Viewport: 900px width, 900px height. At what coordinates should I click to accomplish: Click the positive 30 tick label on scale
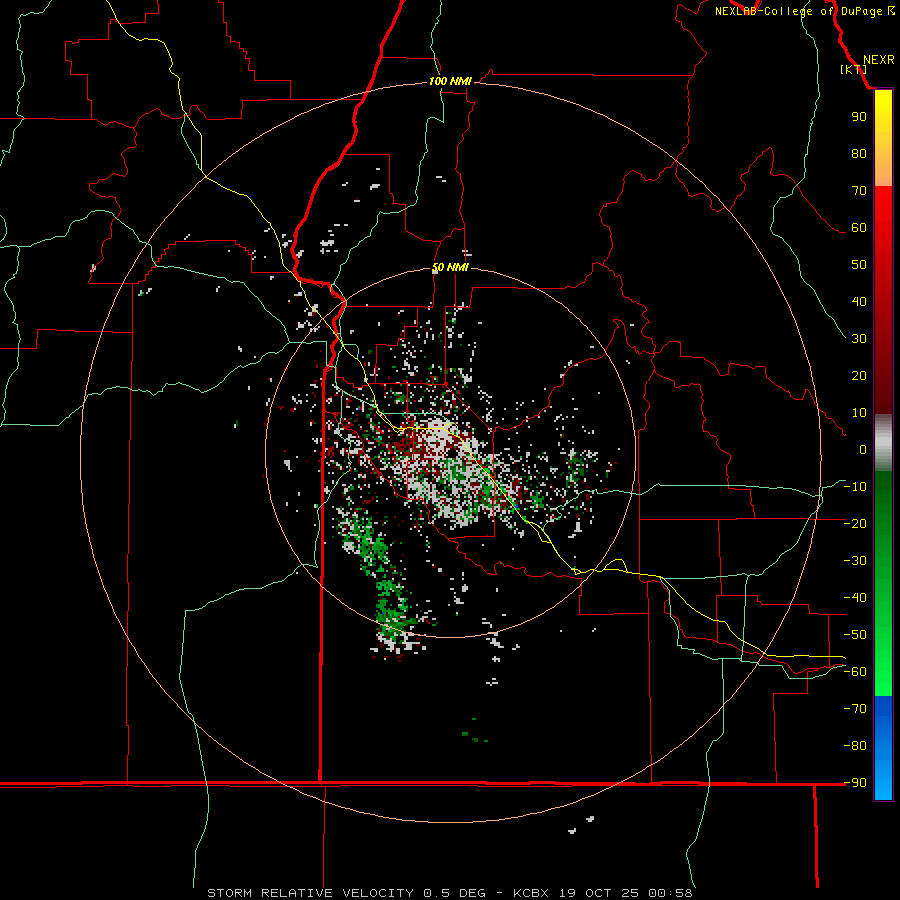pos(859,339)
